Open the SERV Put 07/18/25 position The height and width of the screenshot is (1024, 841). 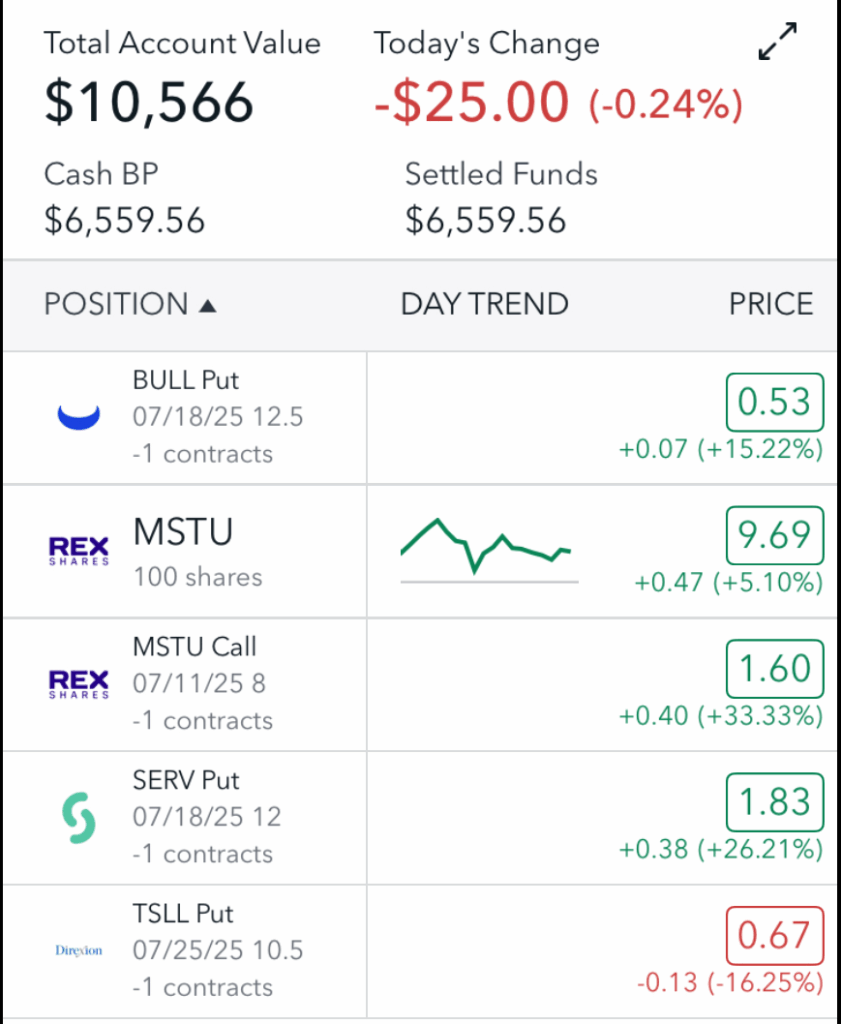click(x=206, y=817)
